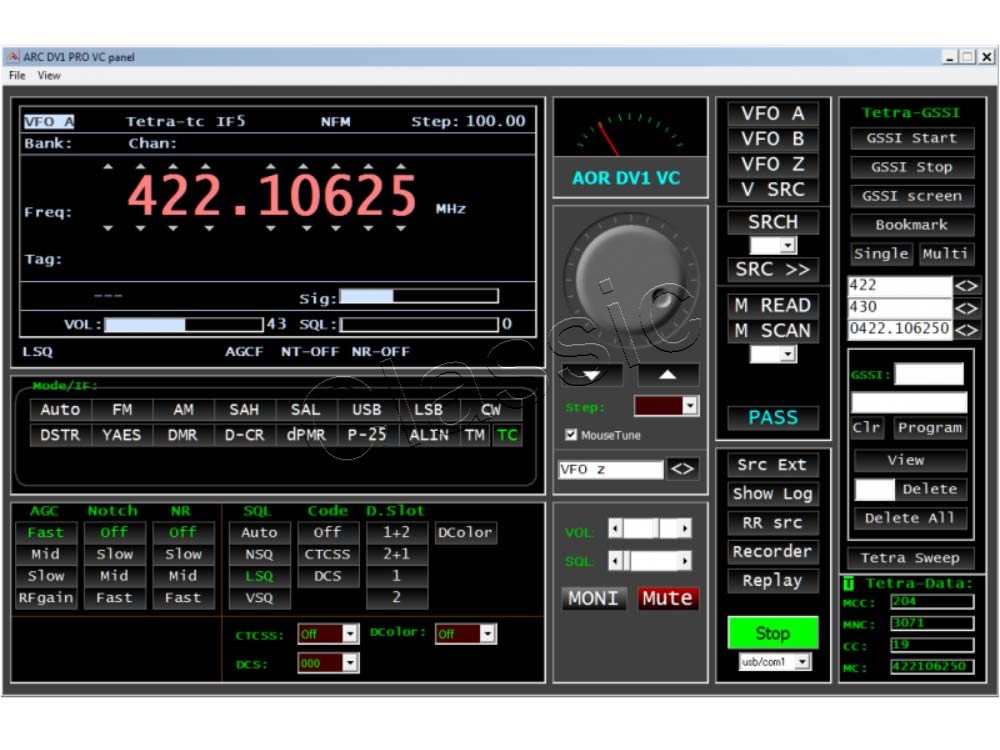Select the USB mode
Image resolution: width=1000 pixels, height=750 pixels.
[367, 409]
